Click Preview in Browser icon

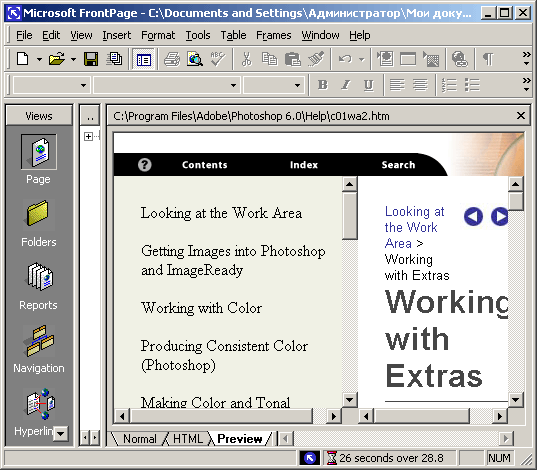click(x=195, y=60)
